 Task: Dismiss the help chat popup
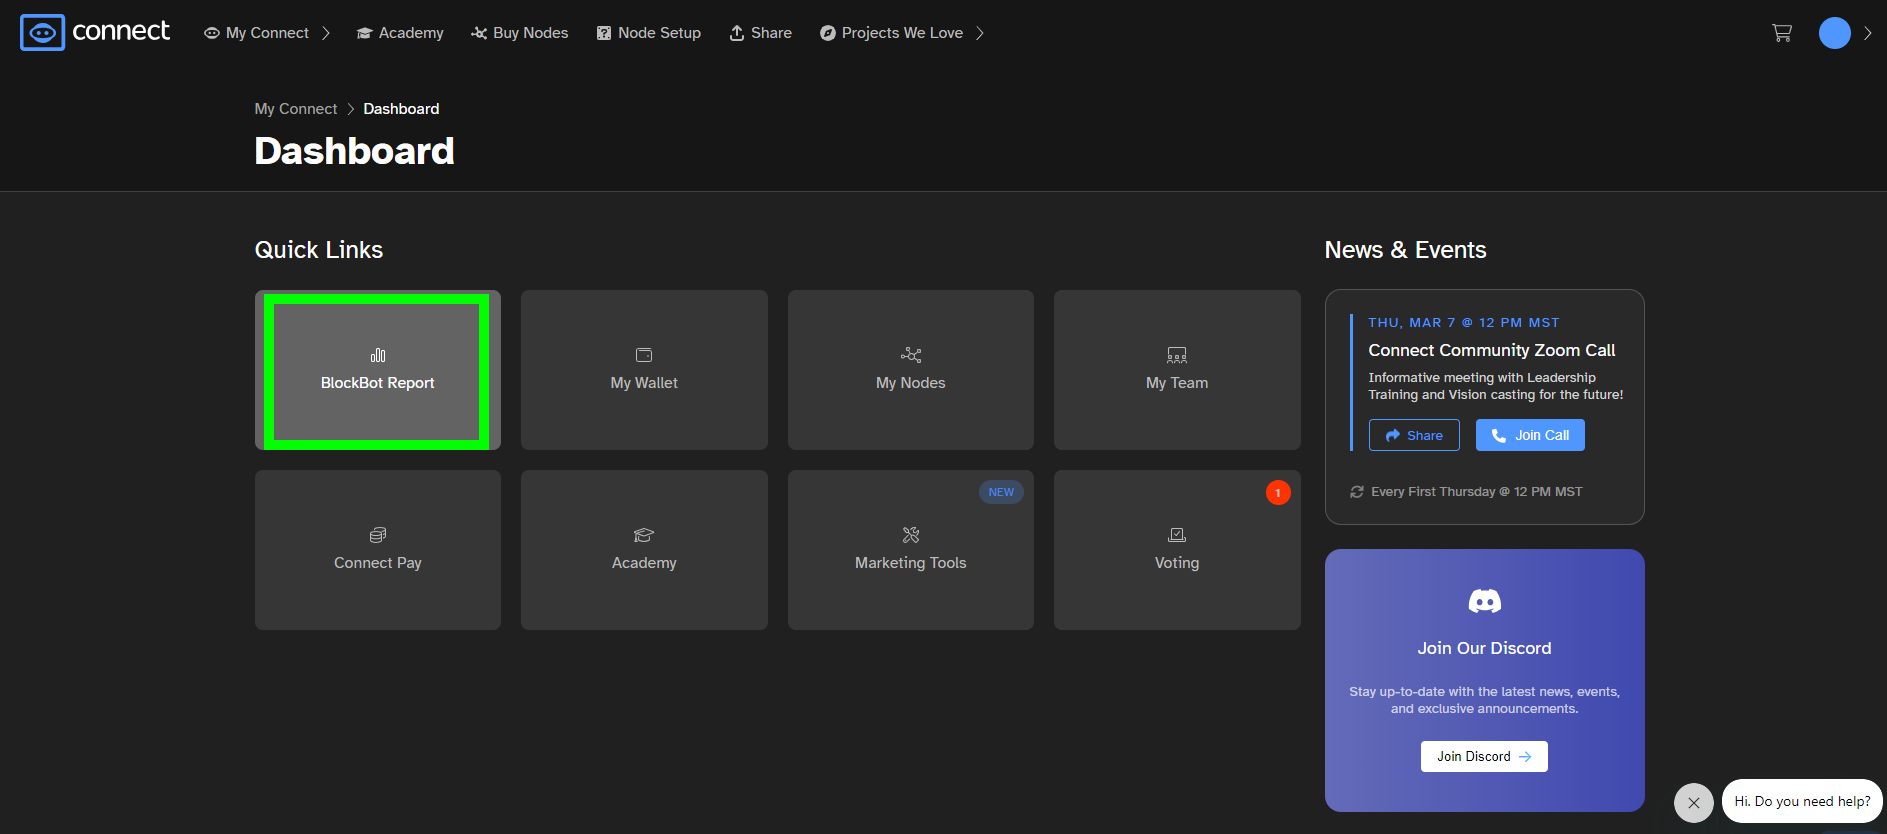(x=1693, y=802)
